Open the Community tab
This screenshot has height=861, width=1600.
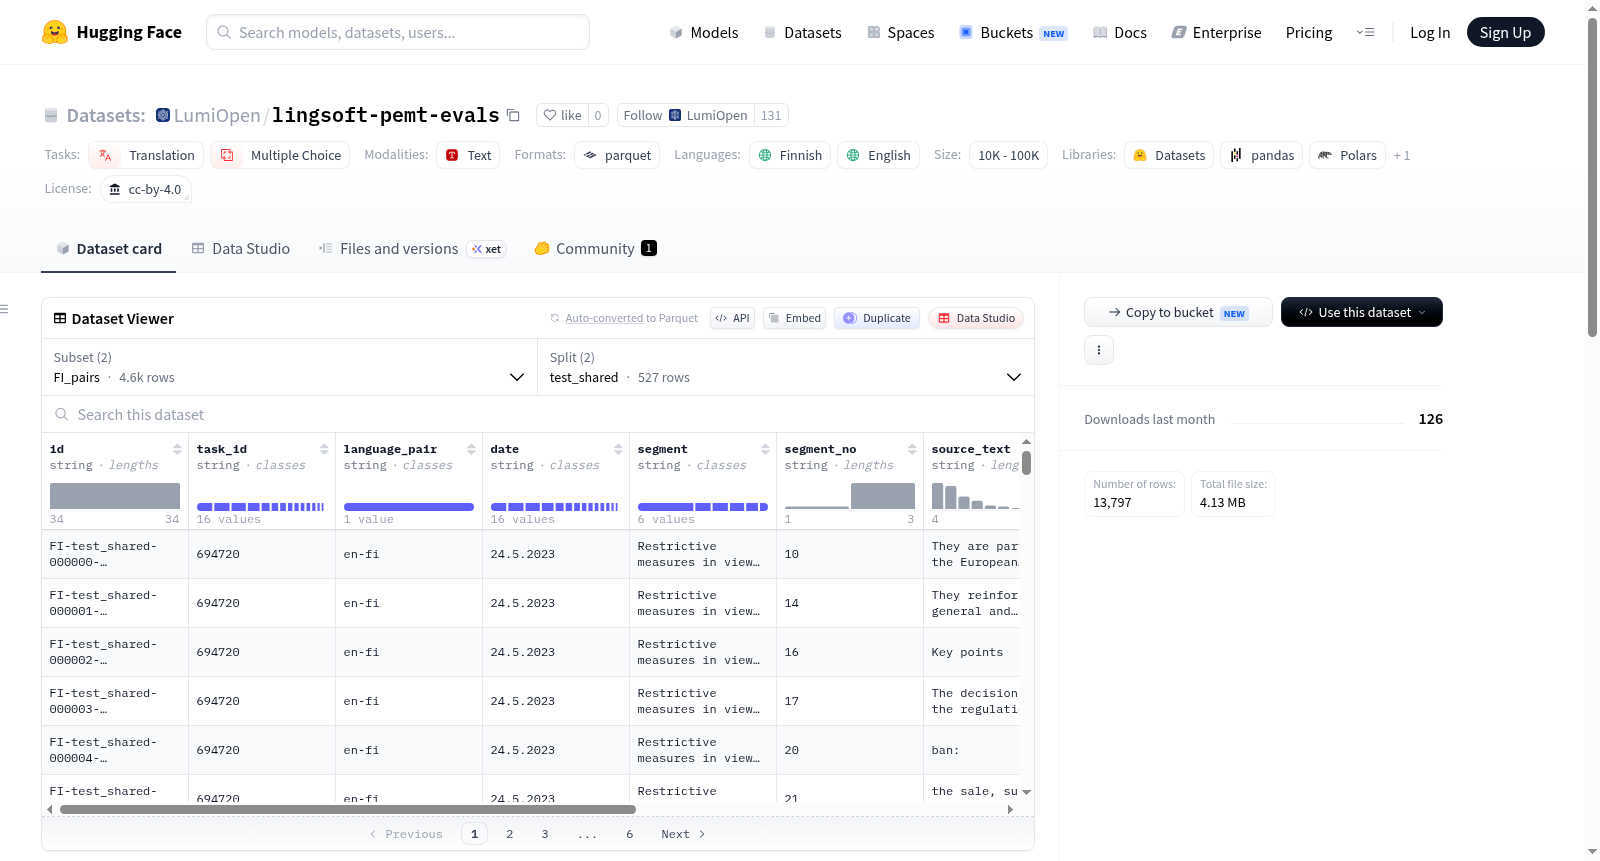(595, 249)
